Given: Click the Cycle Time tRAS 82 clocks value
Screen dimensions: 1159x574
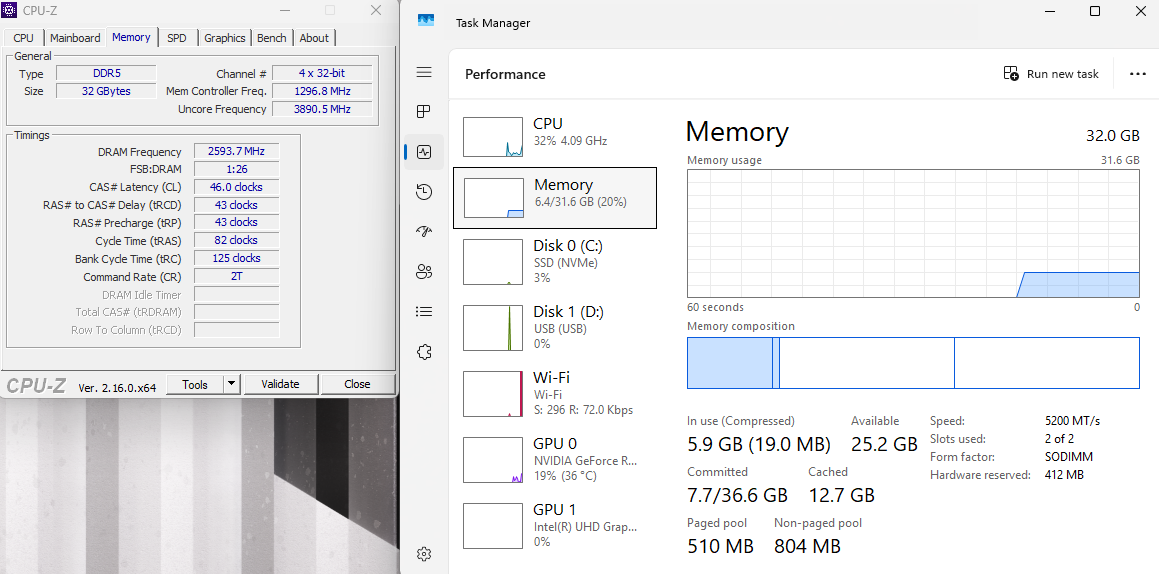Looking at the screenshot, I should [x=237, y=240].
